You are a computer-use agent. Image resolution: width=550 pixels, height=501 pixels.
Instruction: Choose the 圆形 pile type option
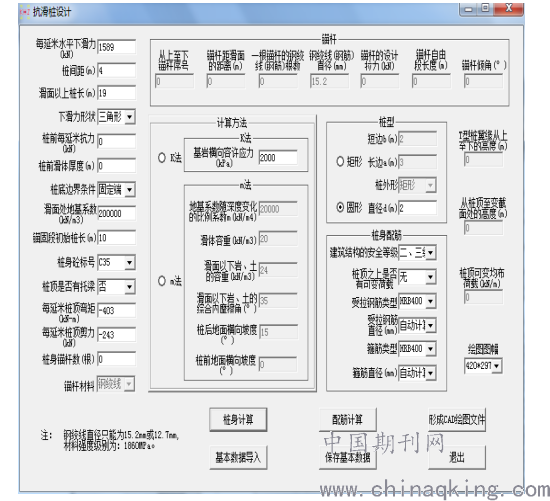tap(340, 207)
